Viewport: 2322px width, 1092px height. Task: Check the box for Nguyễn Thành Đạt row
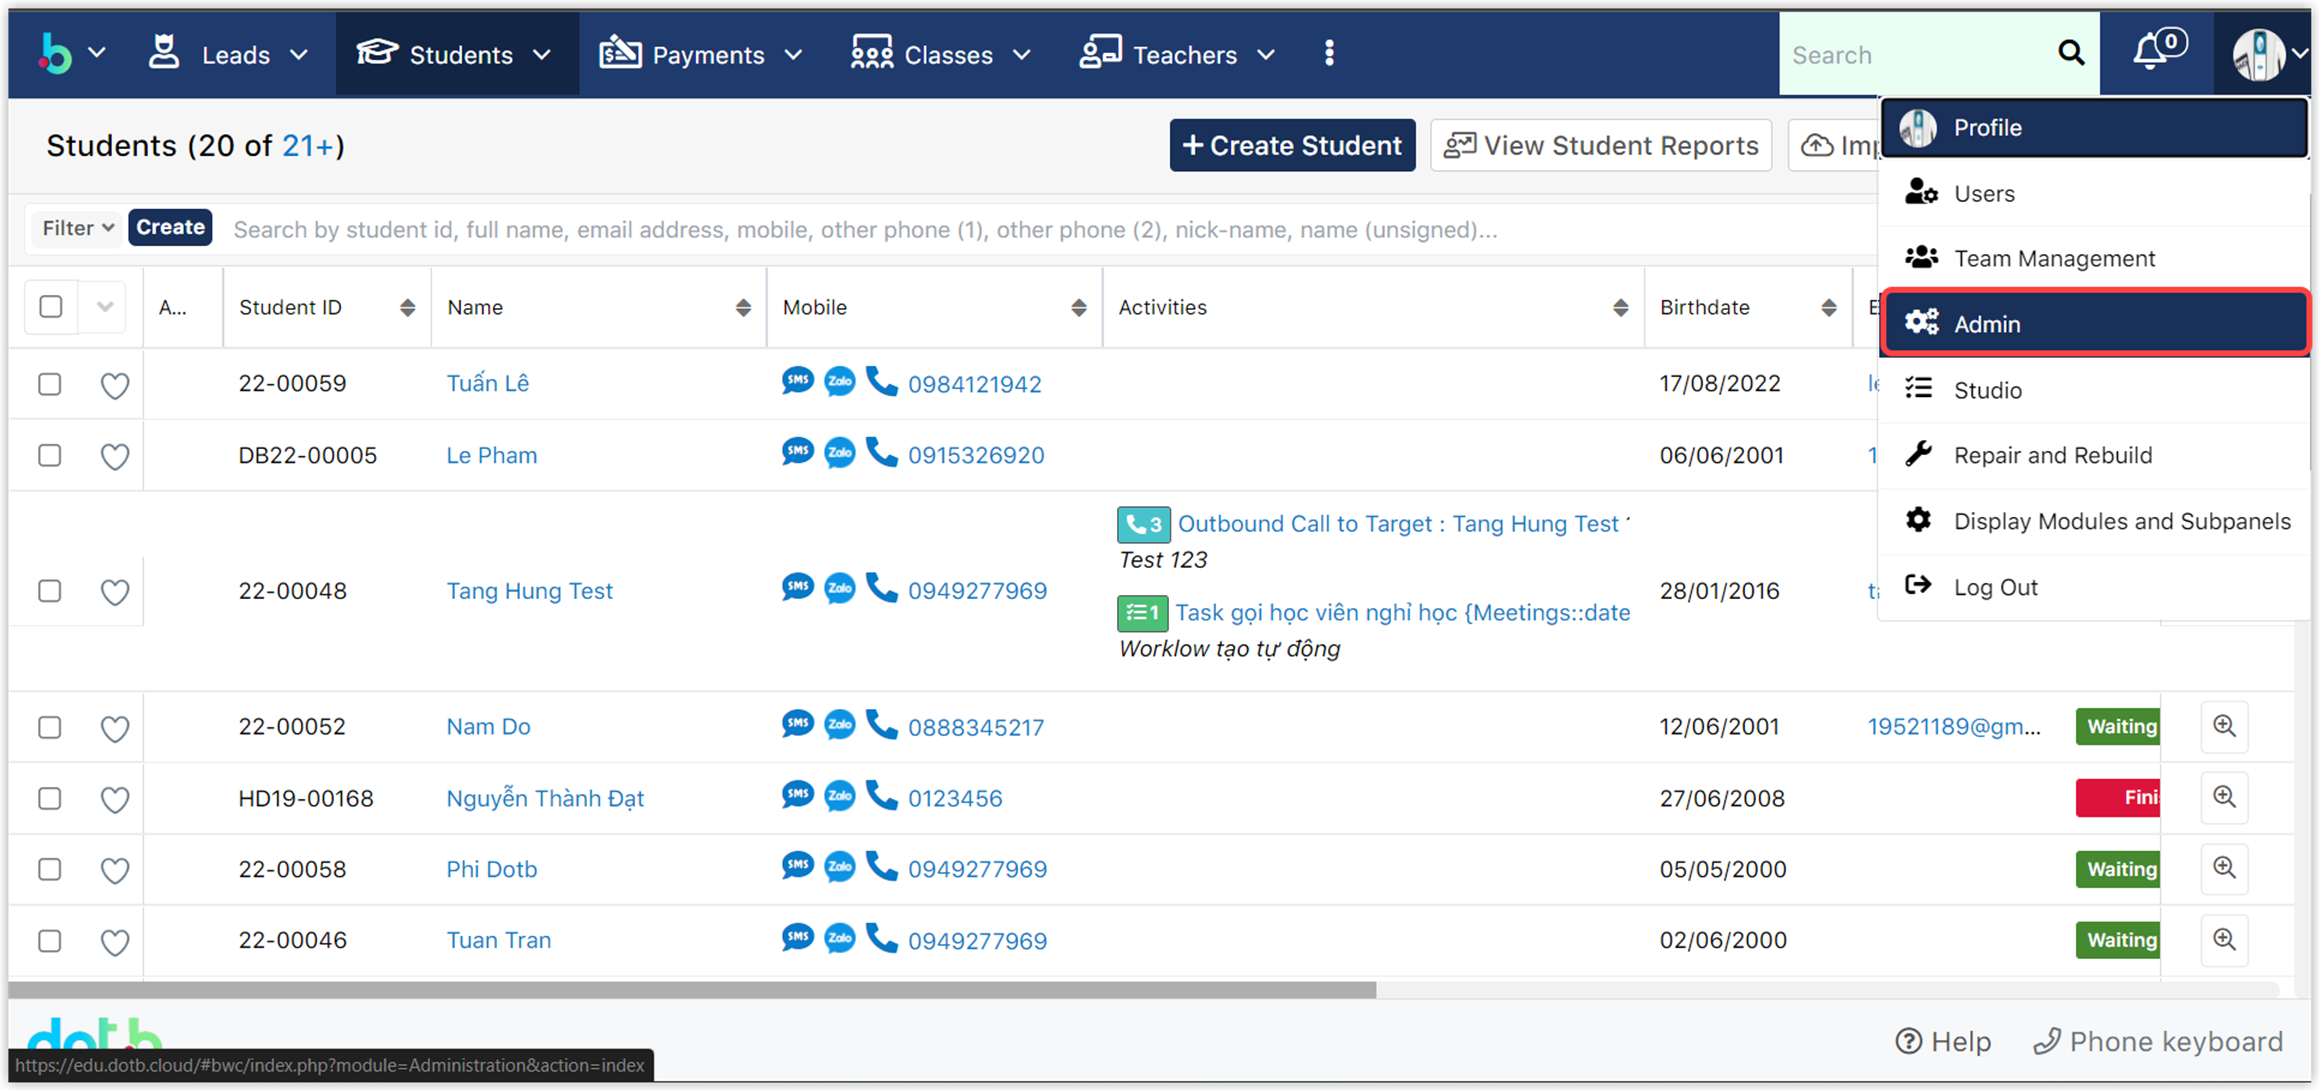click(50, 798)
